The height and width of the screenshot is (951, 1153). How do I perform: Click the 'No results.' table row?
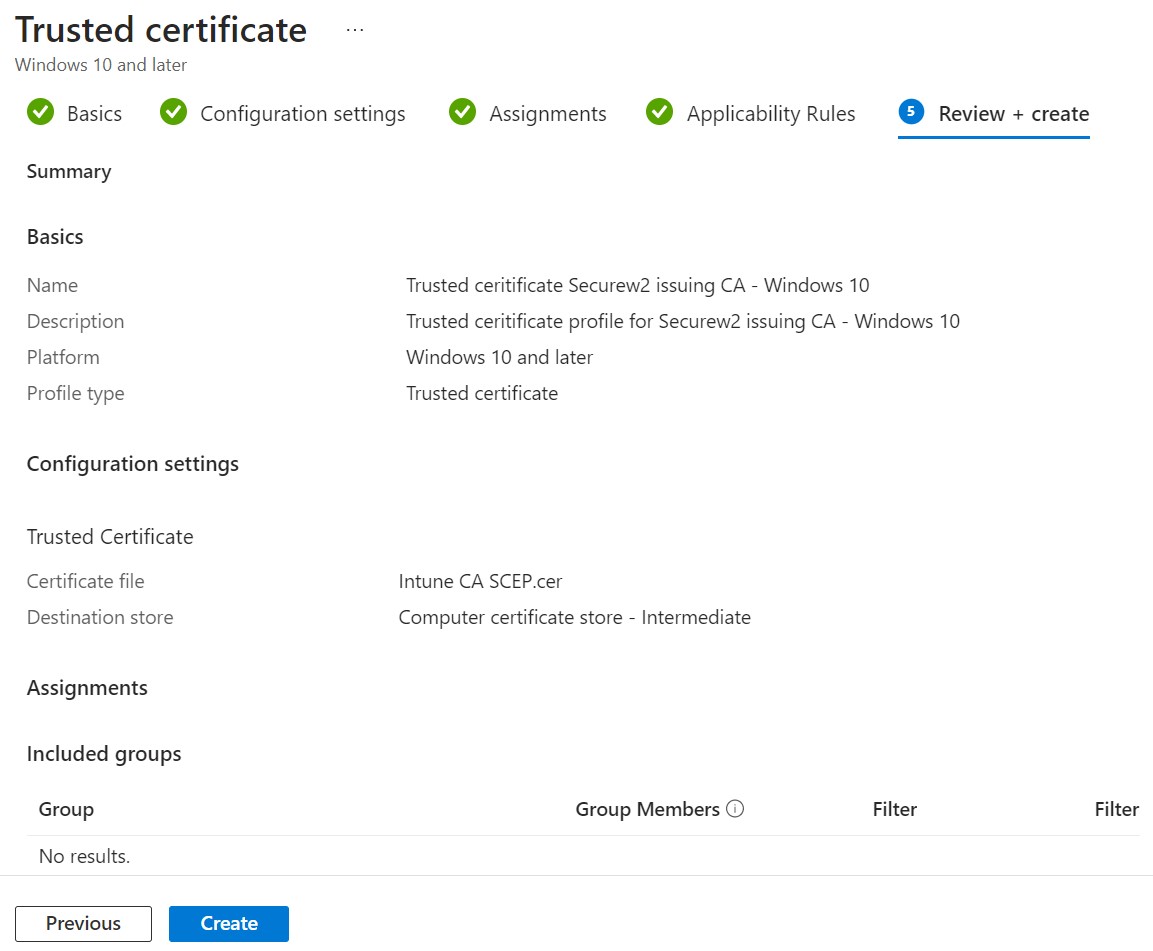pyautogui.click(x=583, y=856)
